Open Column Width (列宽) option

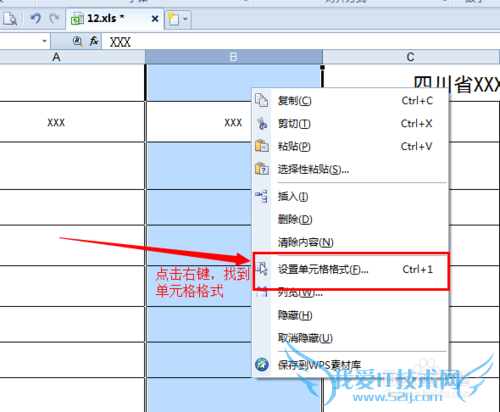350,293
